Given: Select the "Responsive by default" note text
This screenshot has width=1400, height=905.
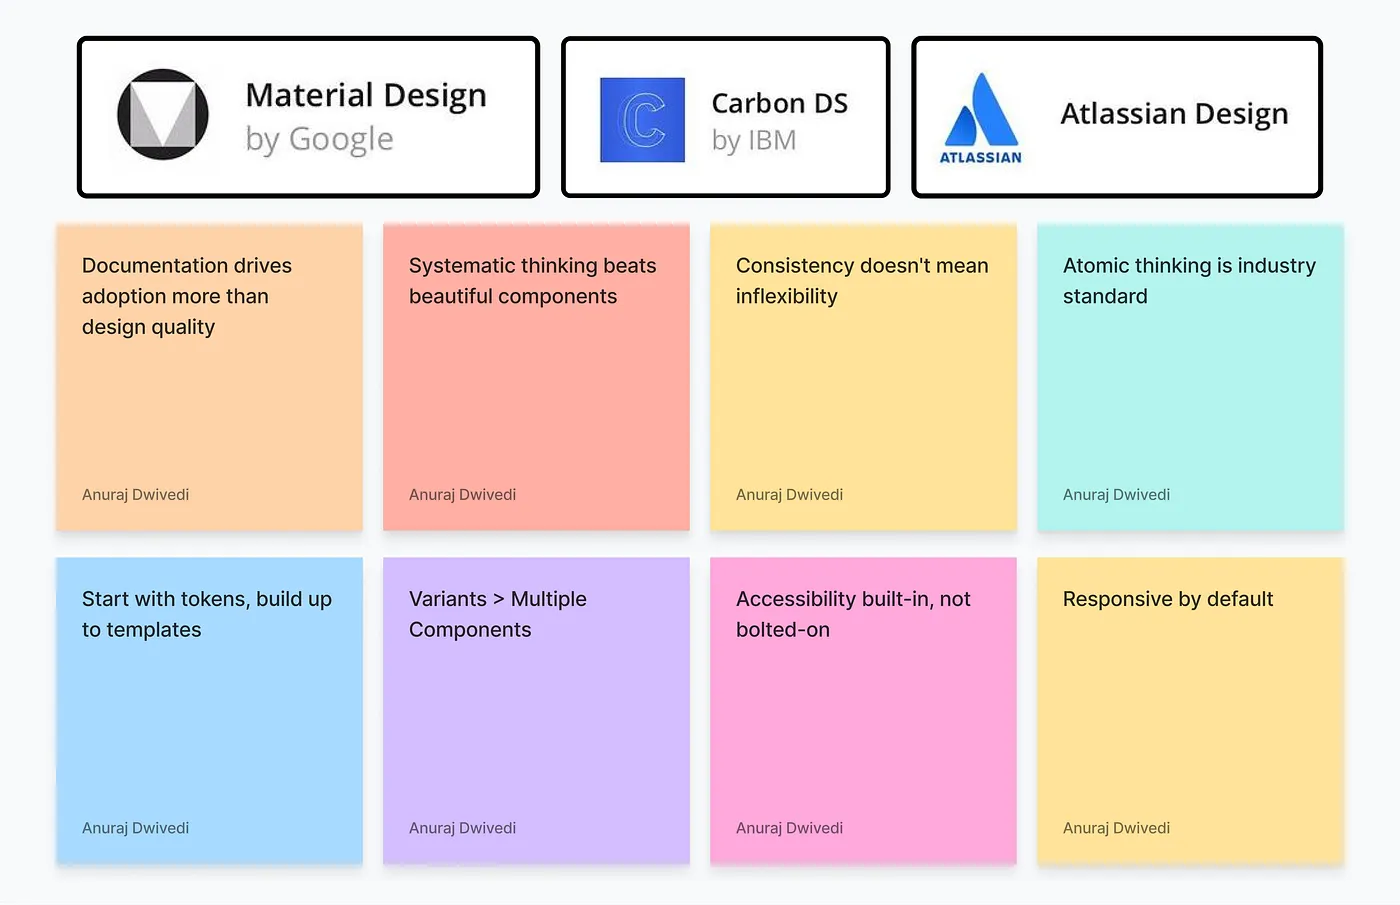Looking at the screenshot, I should 1168,599.
